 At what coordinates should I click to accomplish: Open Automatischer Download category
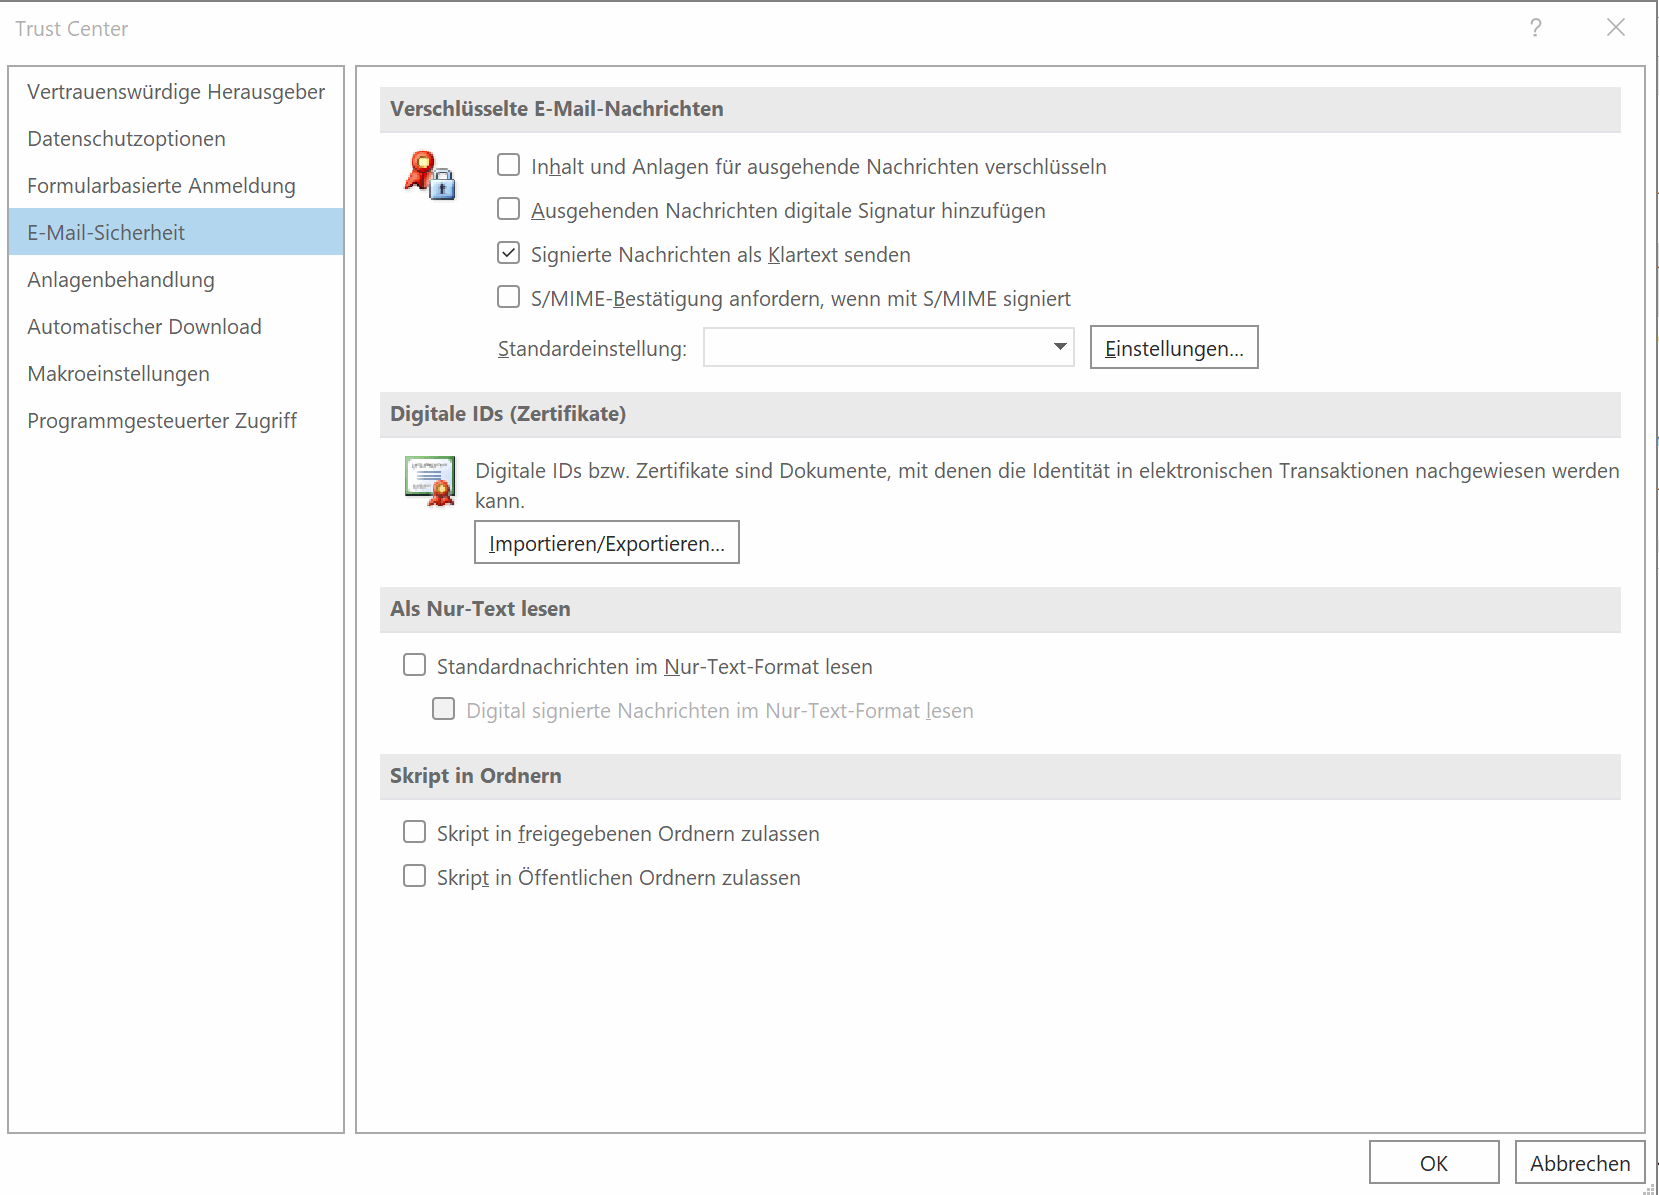pyautogui.click(x=176, y=327)
